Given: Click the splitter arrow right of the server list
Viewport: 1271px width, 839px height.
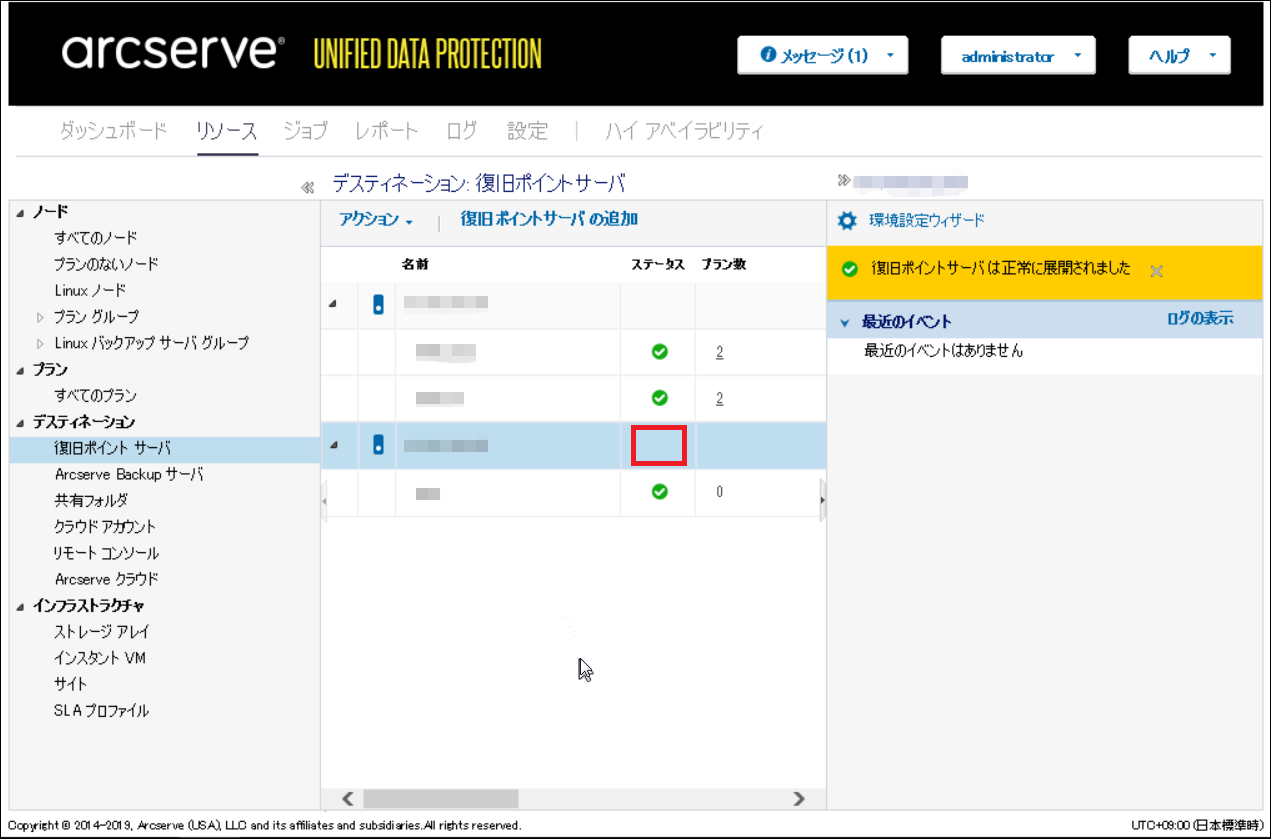Looking at the screenshot, I should tap(823, 501).
